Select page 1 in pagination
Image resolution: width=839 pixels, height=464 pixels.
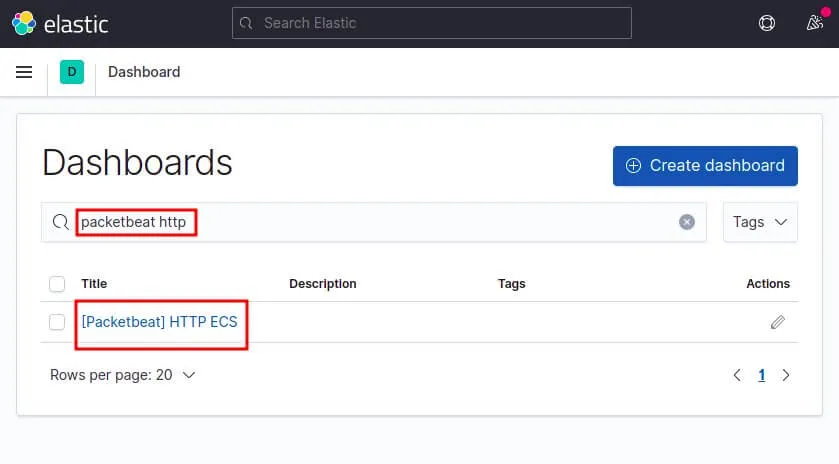tap(761, 375)
